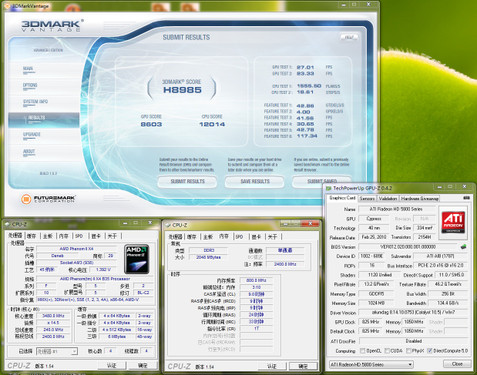The height and width of the screenshot is (375, 477).
Task: Click the GPU score value 8603
Action: point(151,124)
